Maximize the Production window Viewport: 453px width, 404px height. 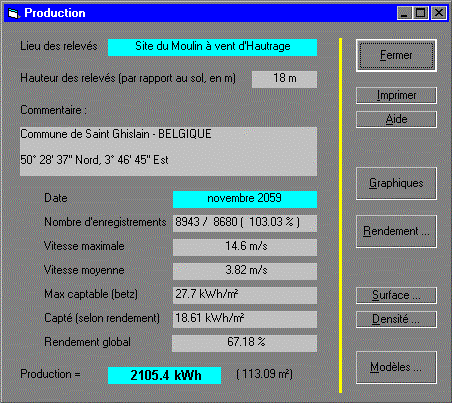pyautogui.click(x=420, y=13)
